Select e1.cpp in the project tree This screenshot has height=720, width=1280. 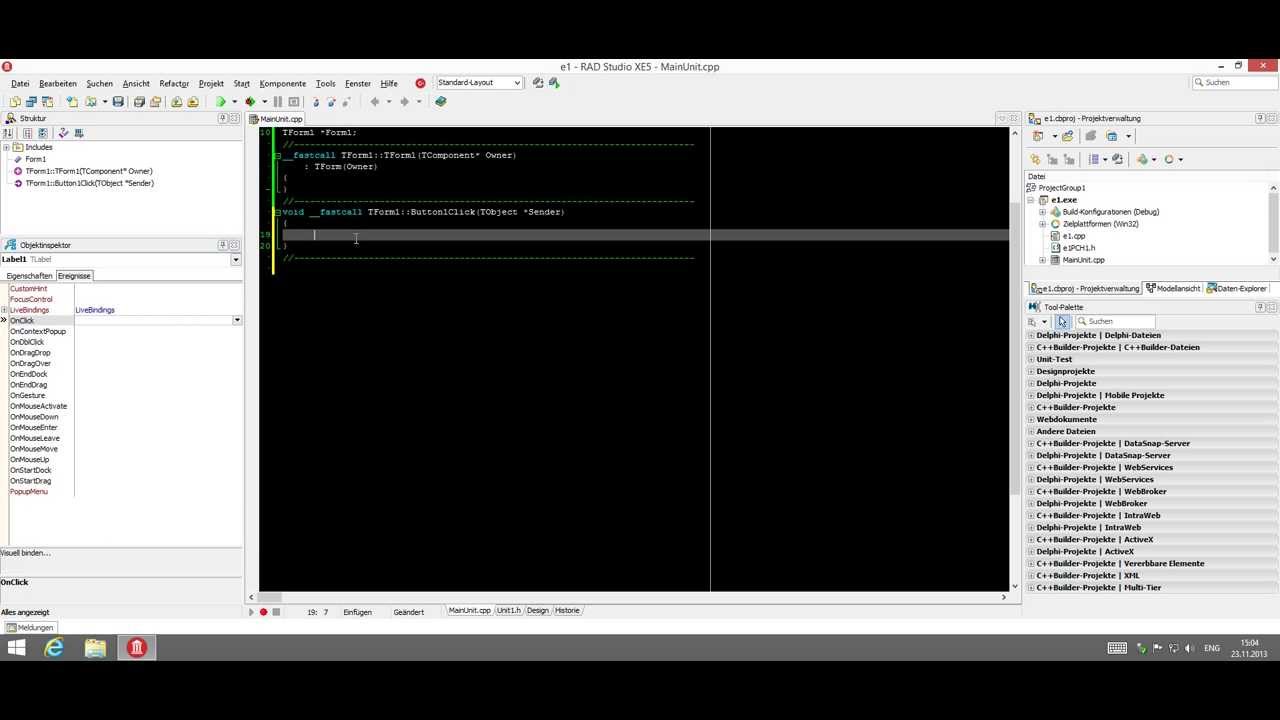[1074, 236]
